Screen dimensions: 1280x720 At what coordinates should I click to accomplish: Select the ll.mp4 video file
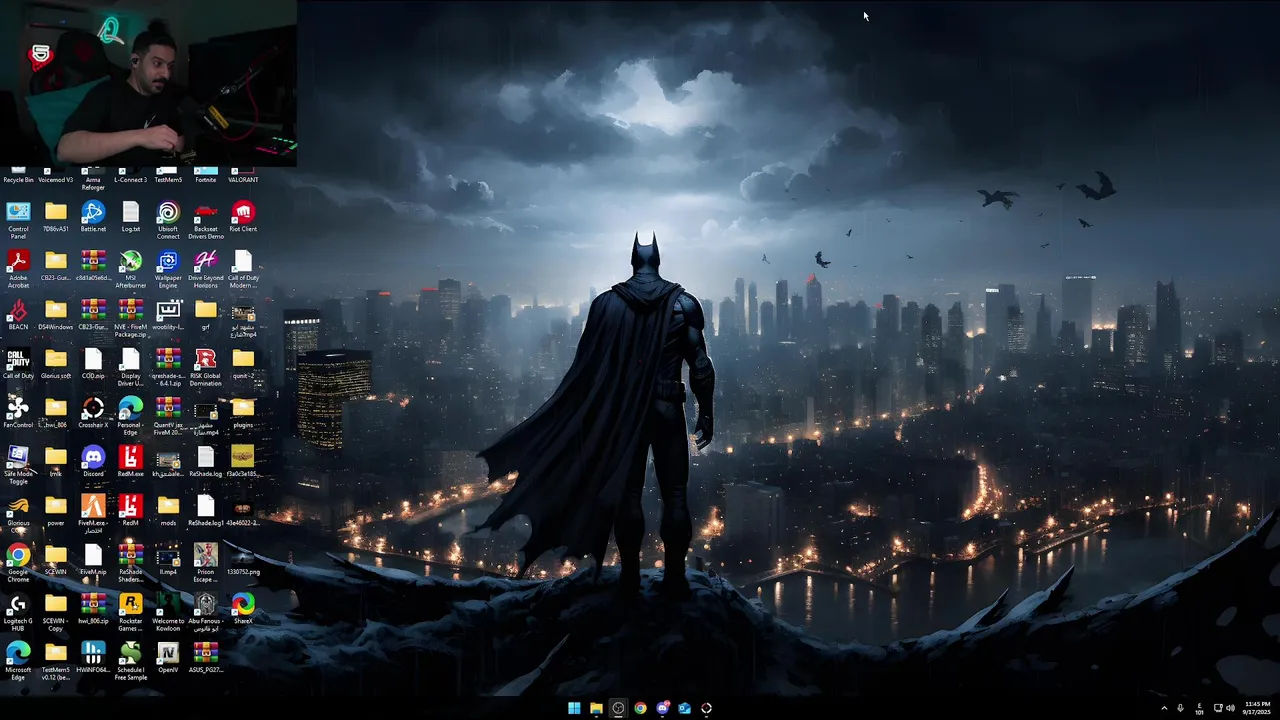pyautogui.click(x=168, y=560)
